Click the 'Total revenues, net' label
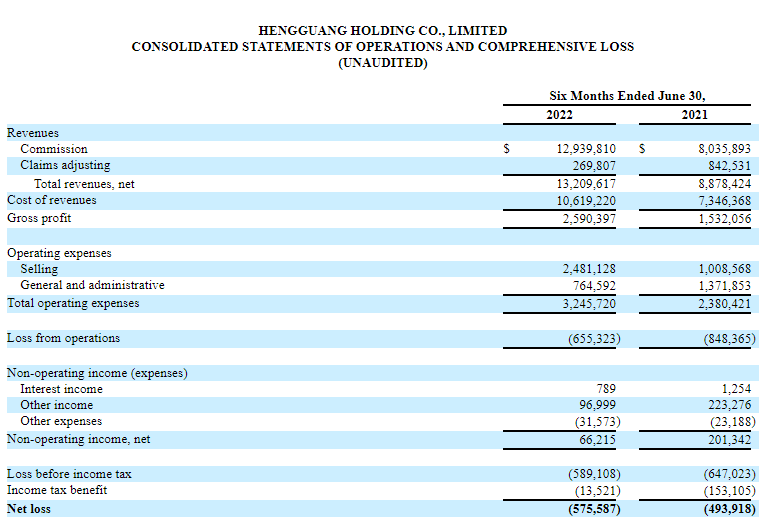 [x=84, y=184]
